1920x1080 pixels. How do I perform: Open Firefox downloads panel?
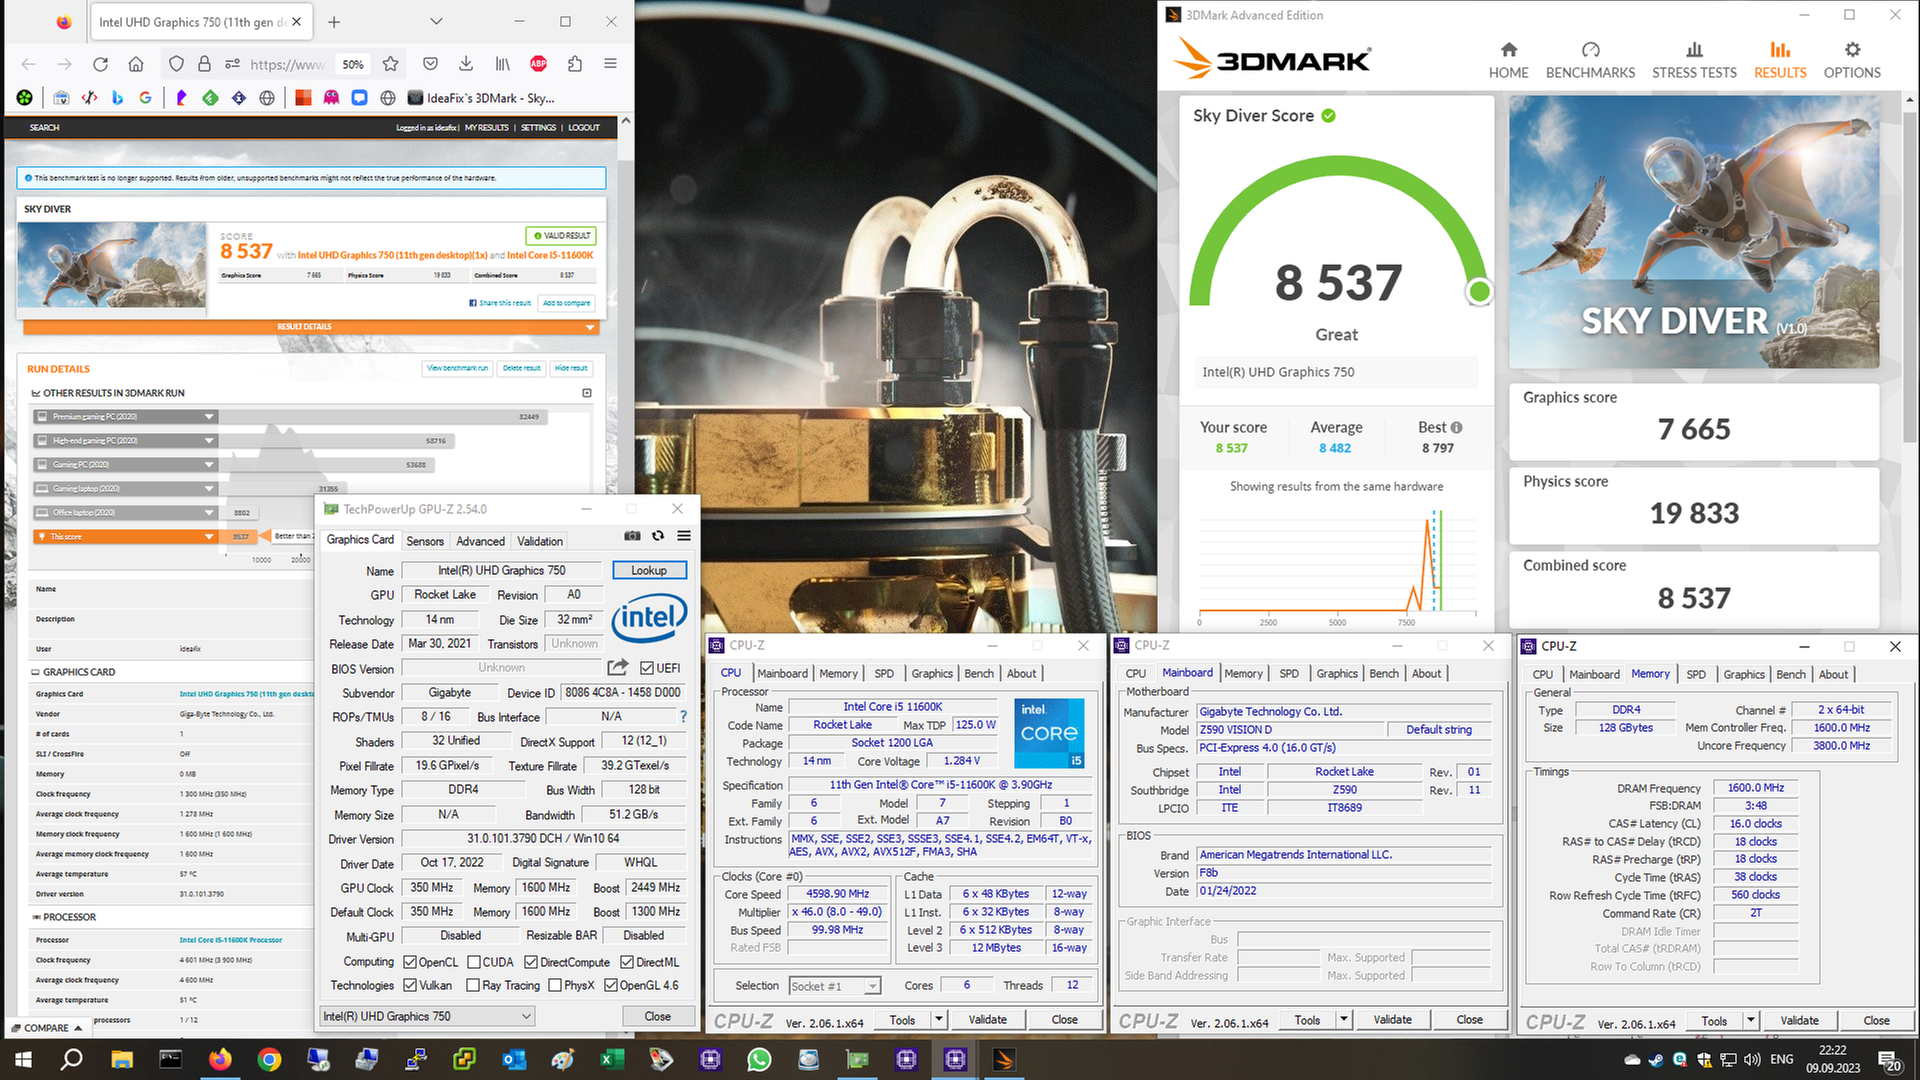[x=466, y=64]
